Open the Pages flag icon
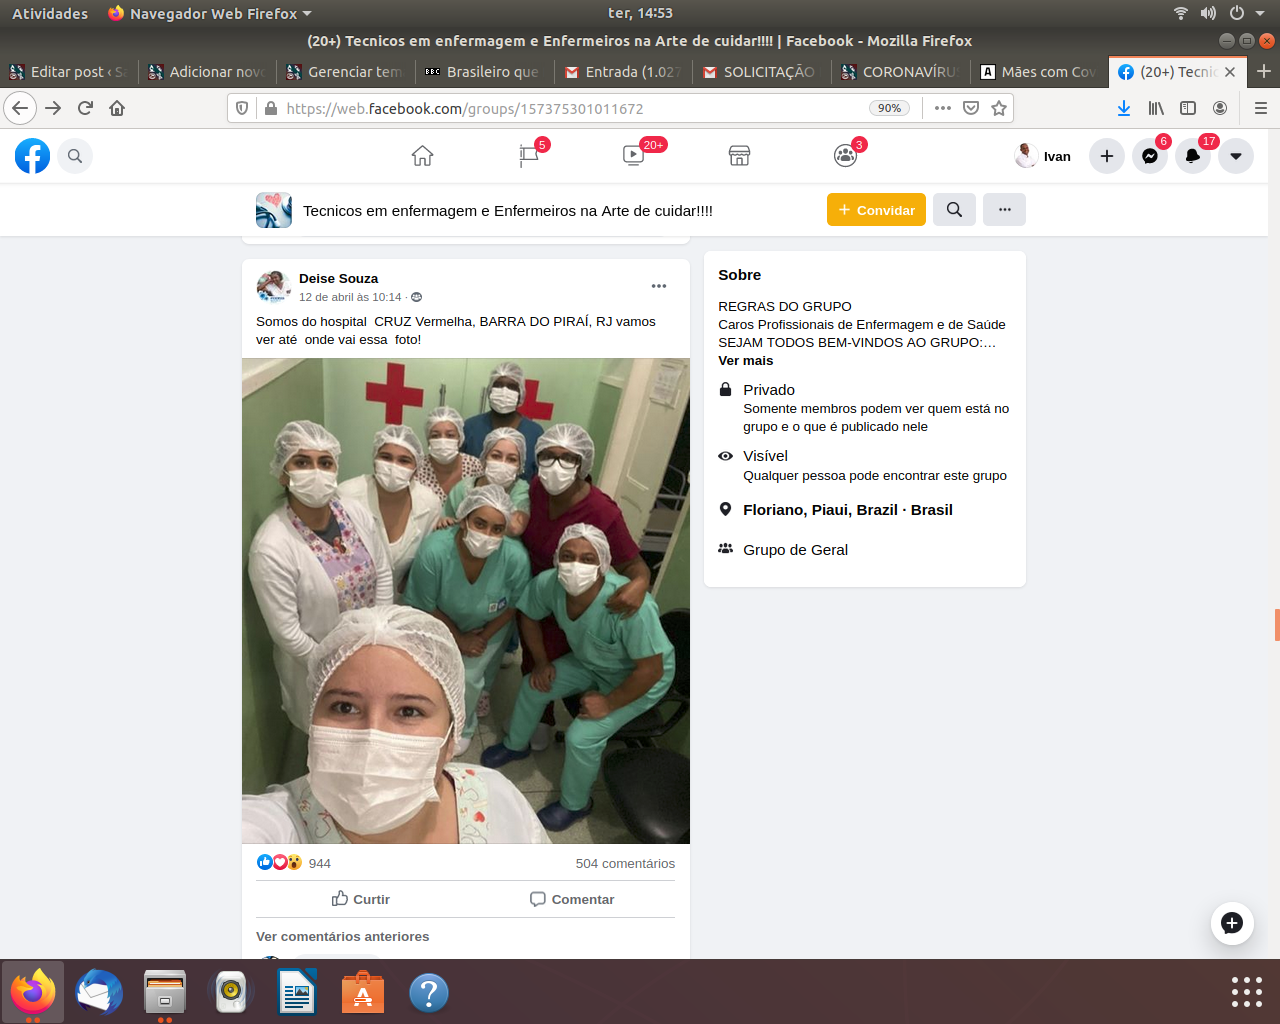 pos(529,156)
